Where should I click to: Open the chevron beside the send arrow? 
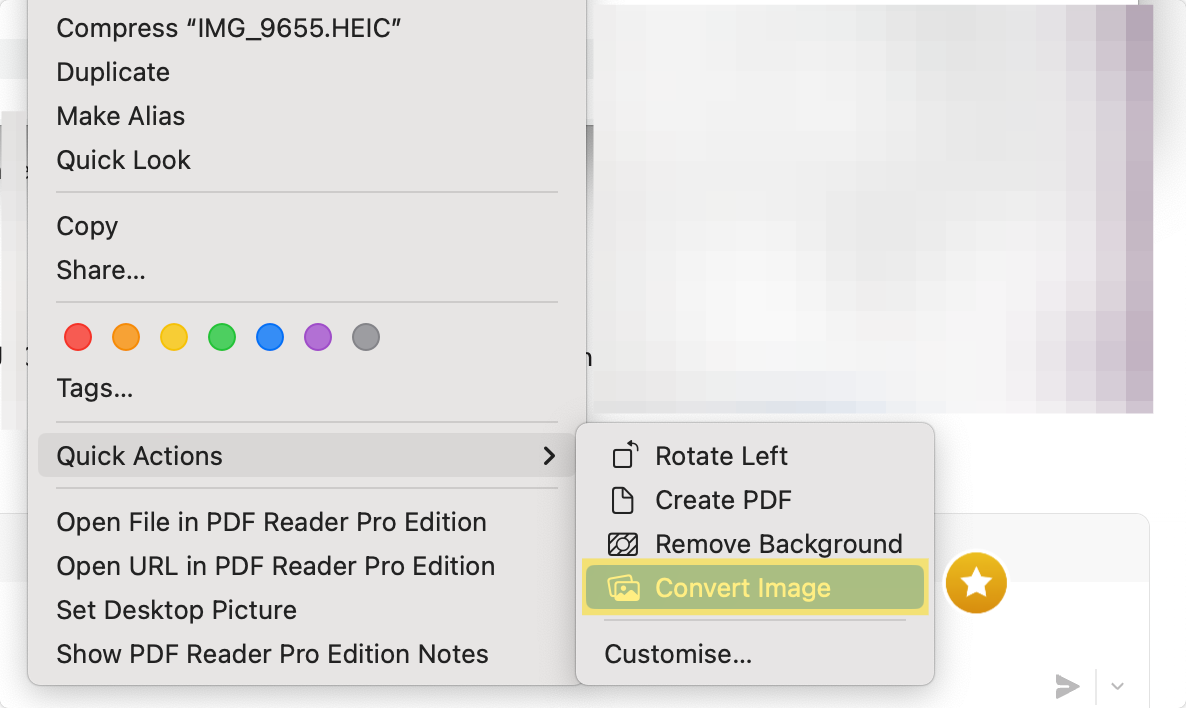click(1117, 686)
